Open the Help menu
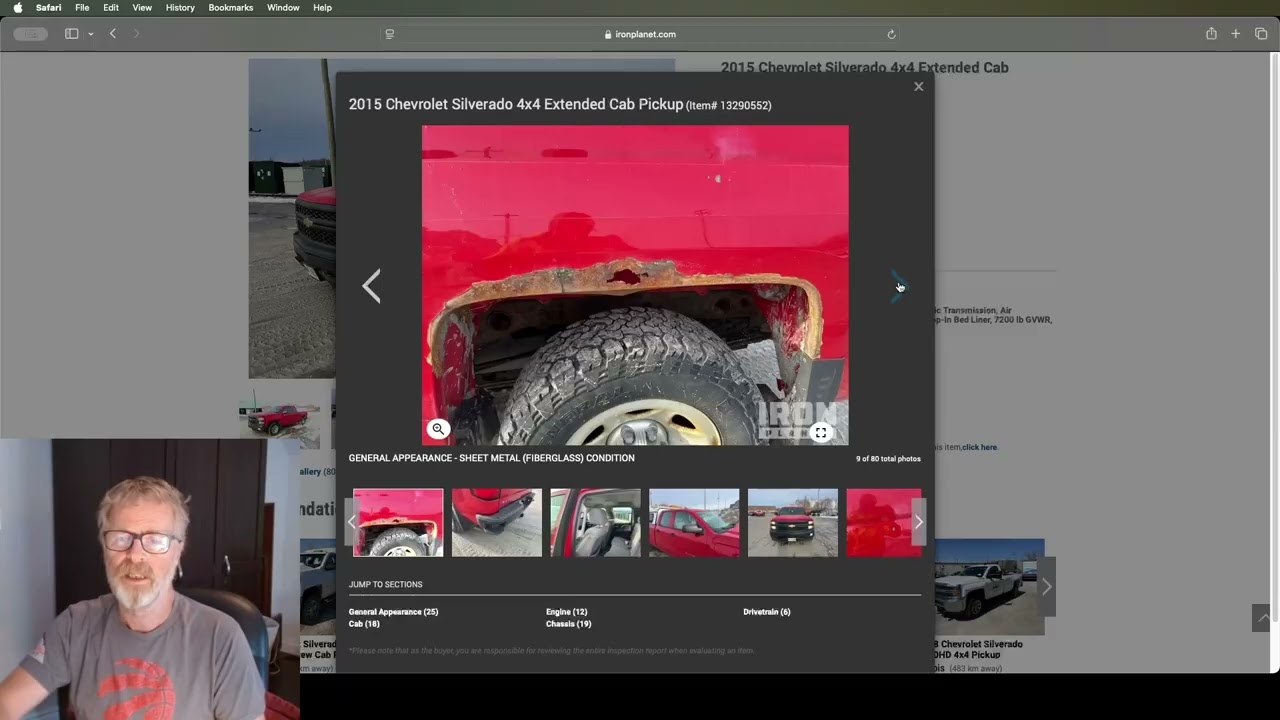Image resolution: width=1280 pixels, height=720 pixels. pos(322,8)
